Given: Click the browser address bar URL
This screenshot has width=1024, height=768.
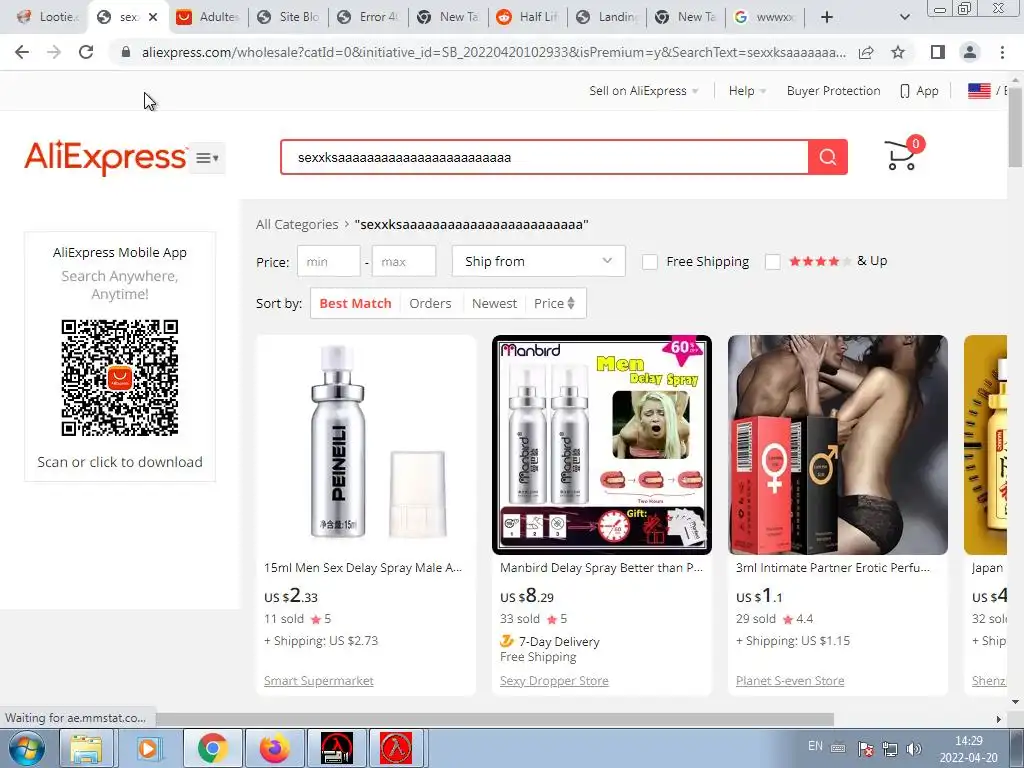Looking at the screenshot, I should click(x=493, y=52).
